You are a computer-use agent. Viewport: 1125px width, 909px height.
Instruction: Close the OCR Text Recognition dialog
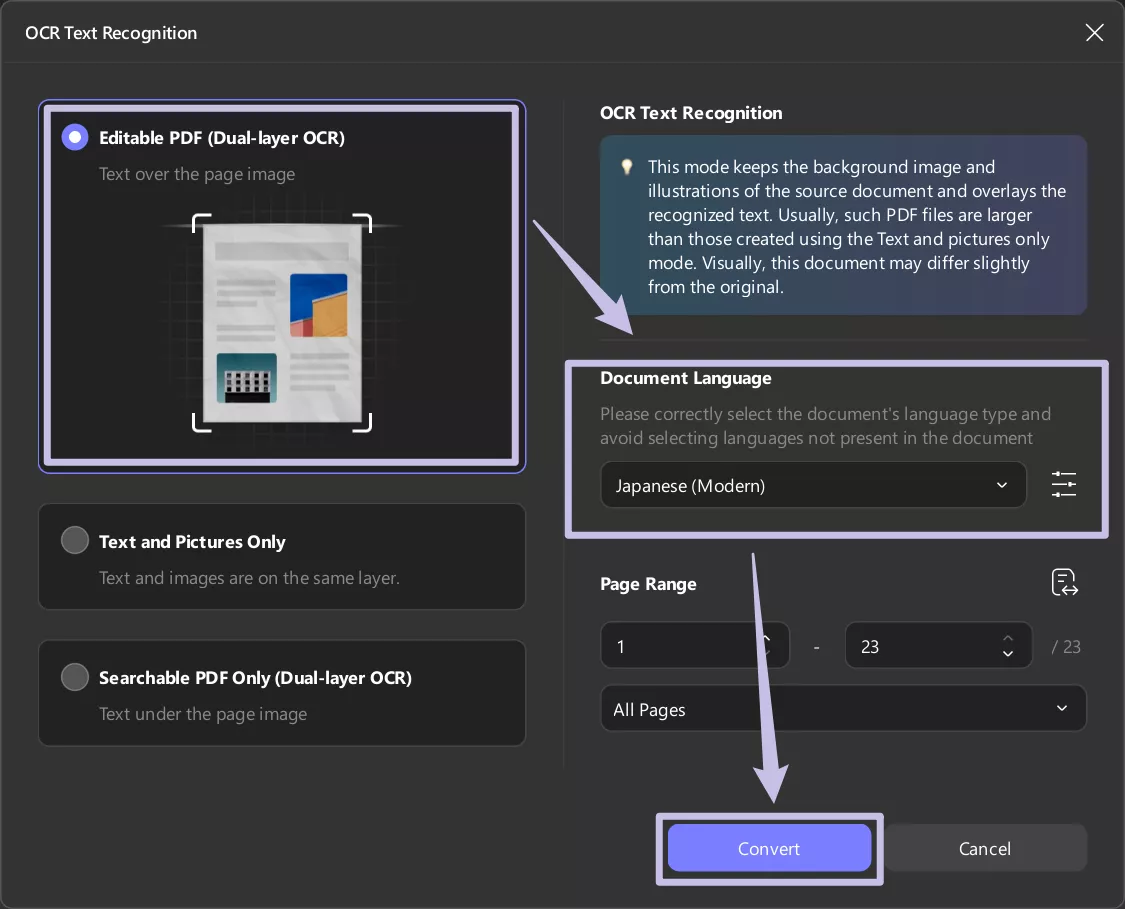(1094, 33)
